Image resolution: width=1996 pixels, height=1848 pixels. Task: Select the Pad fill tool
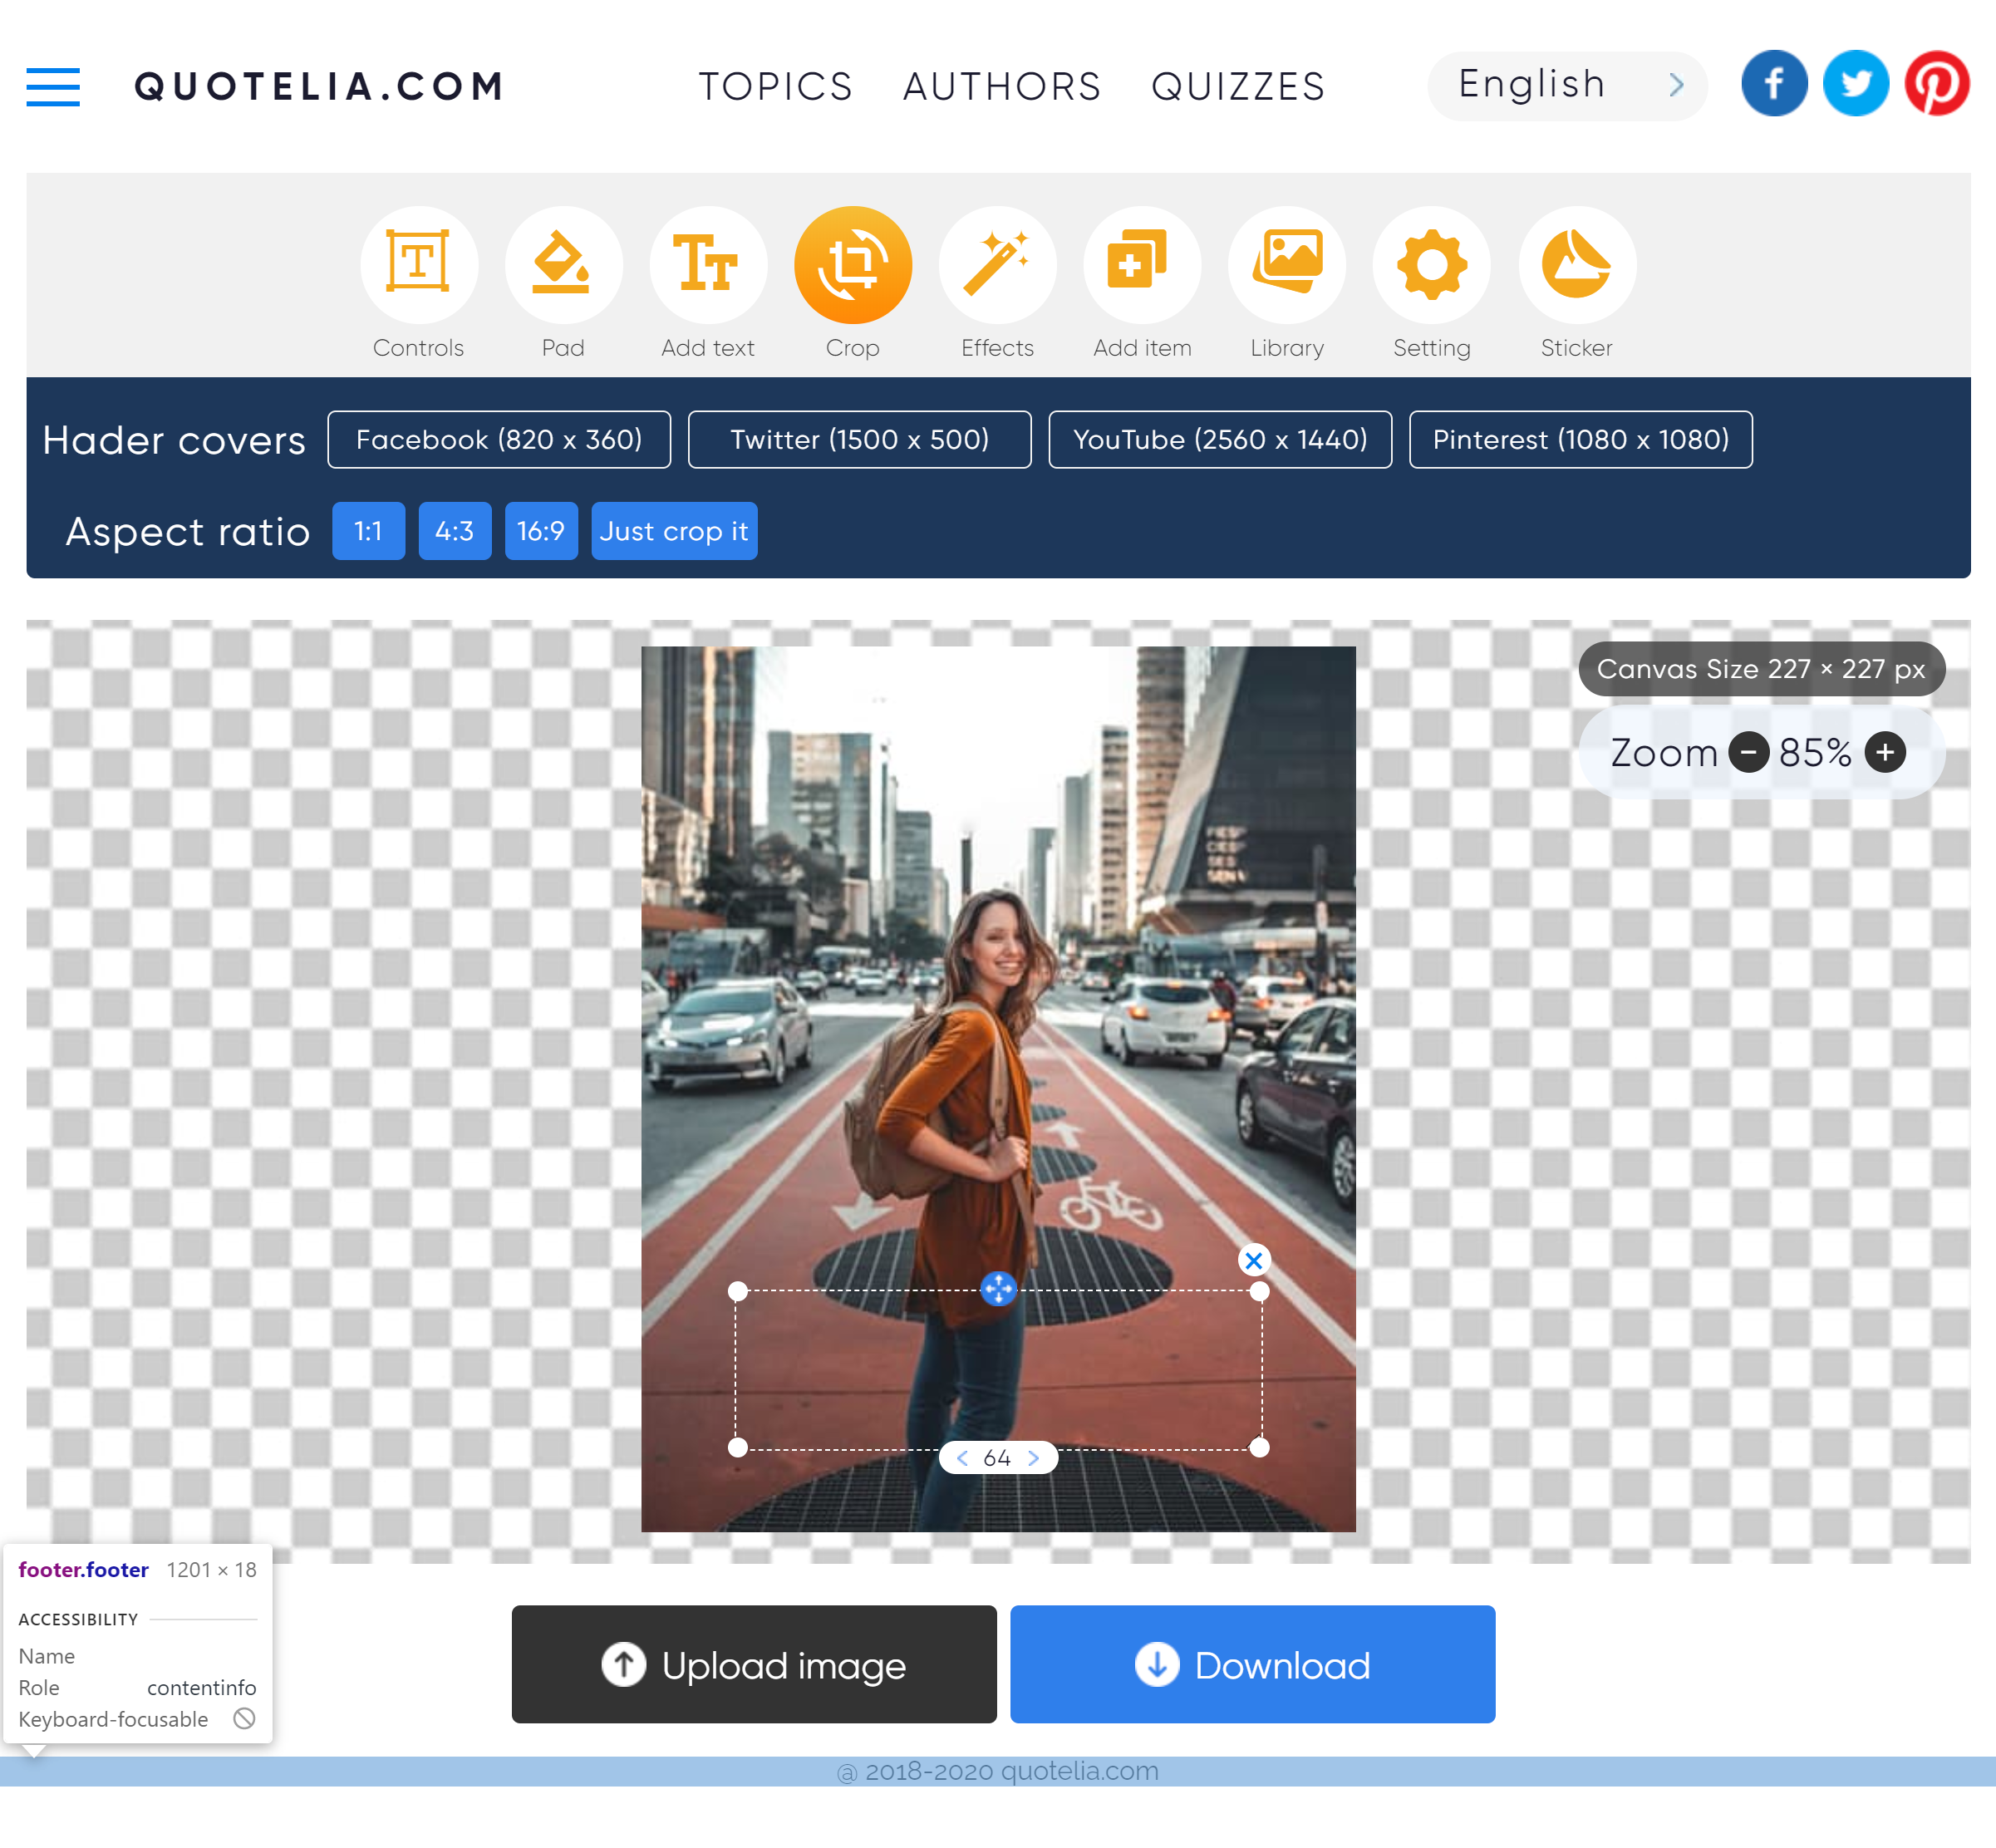pyautogui.click(x=563, y=265)
